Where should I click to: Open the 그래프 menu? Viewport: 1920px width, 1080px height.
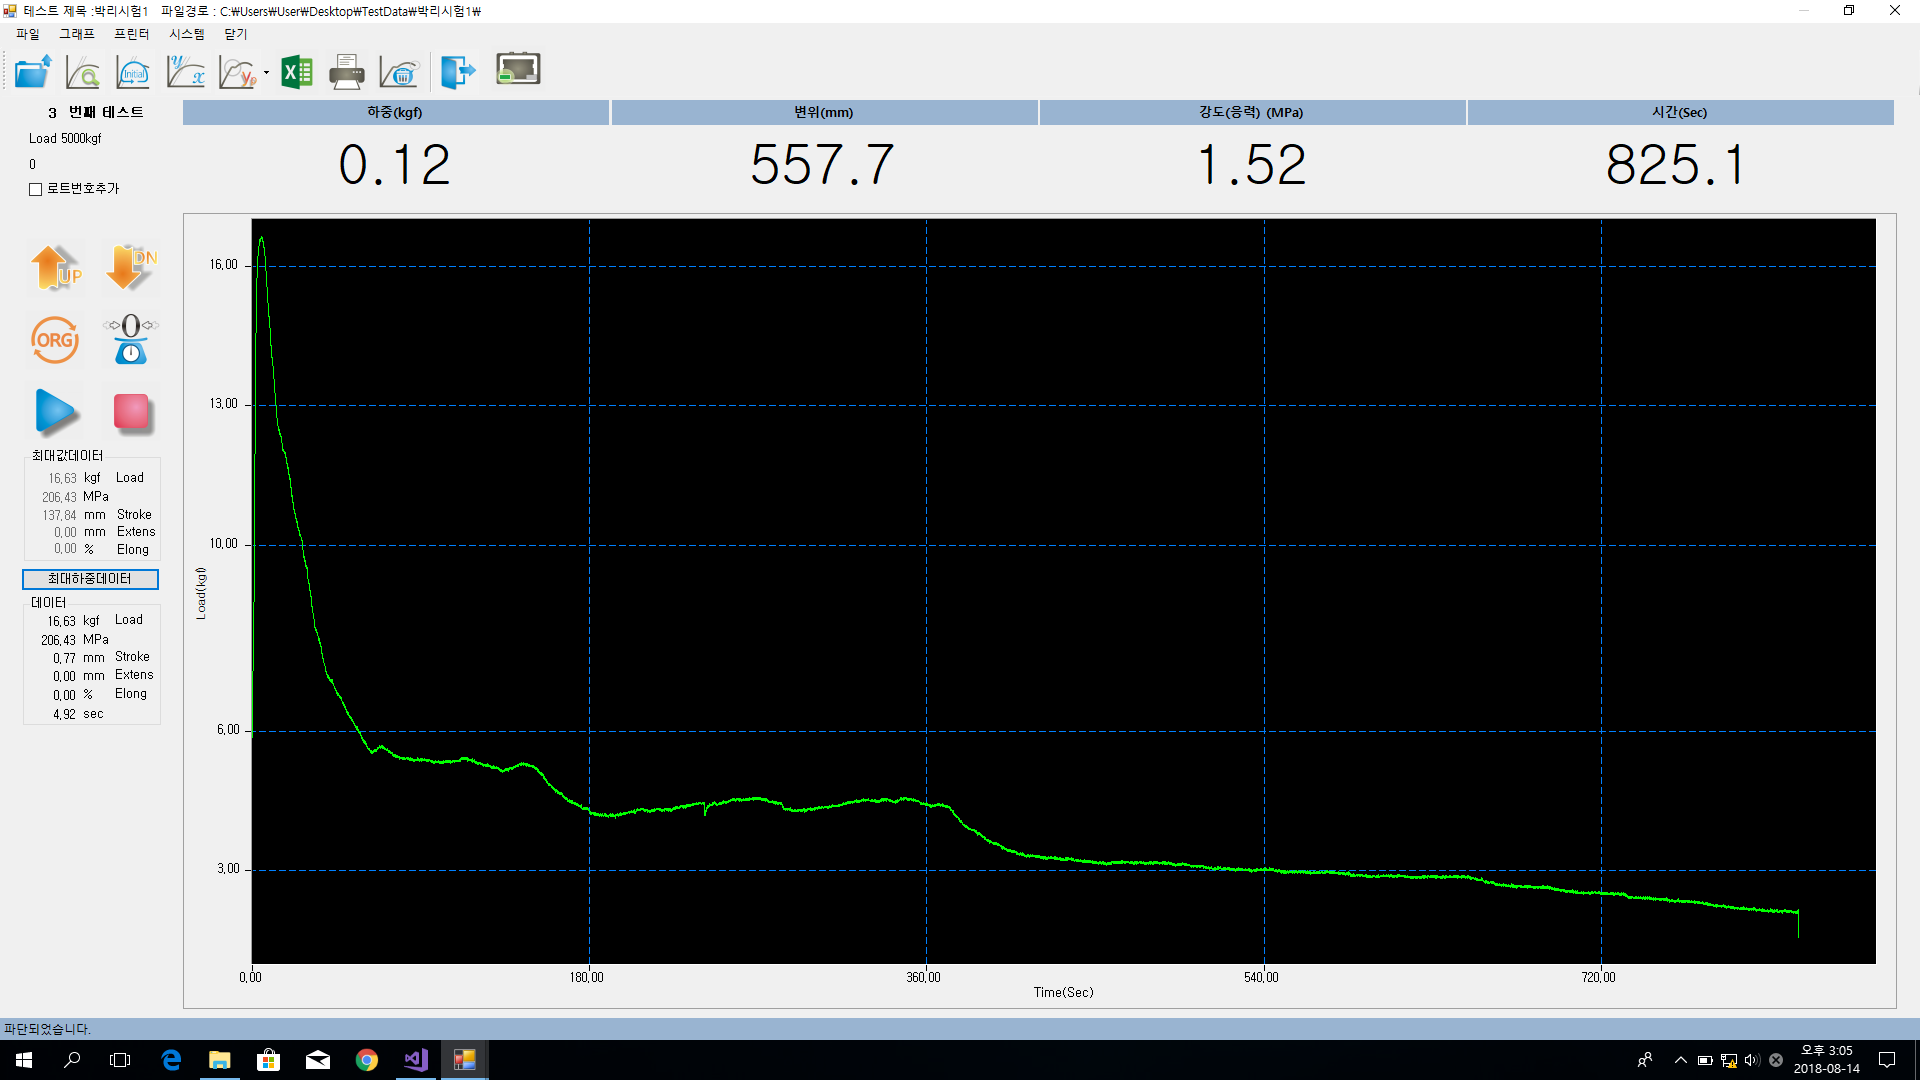tap(77, 34)
